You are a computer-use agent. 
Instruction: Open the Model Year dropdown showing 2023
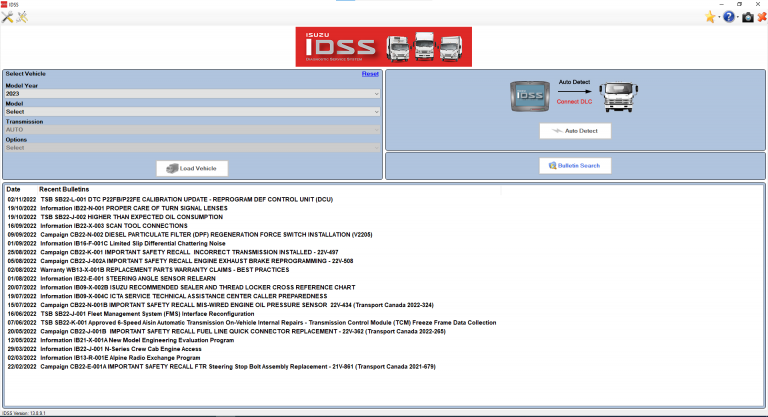tap(192, 94)
